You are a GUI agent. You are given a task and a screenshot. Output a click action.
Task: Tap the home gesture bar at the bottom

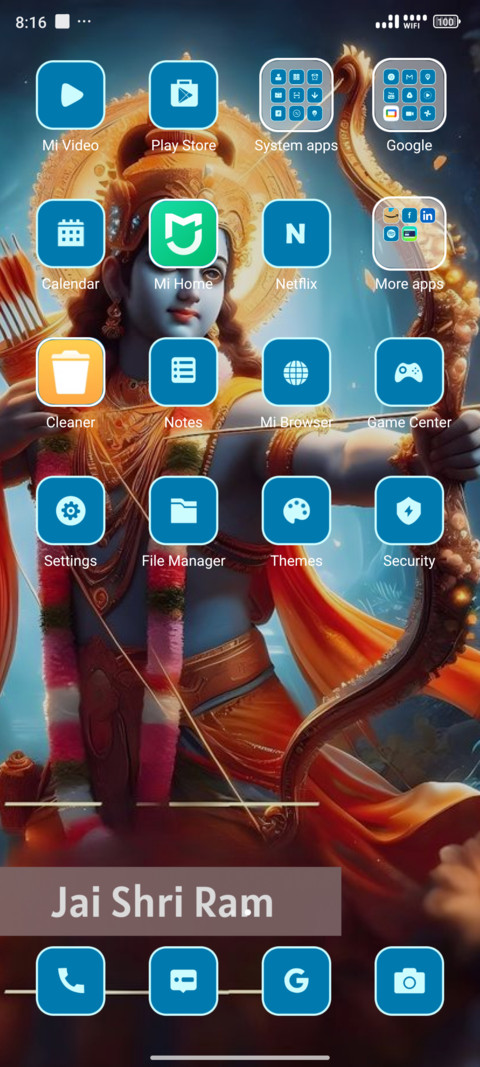[x=240, y=1057]
